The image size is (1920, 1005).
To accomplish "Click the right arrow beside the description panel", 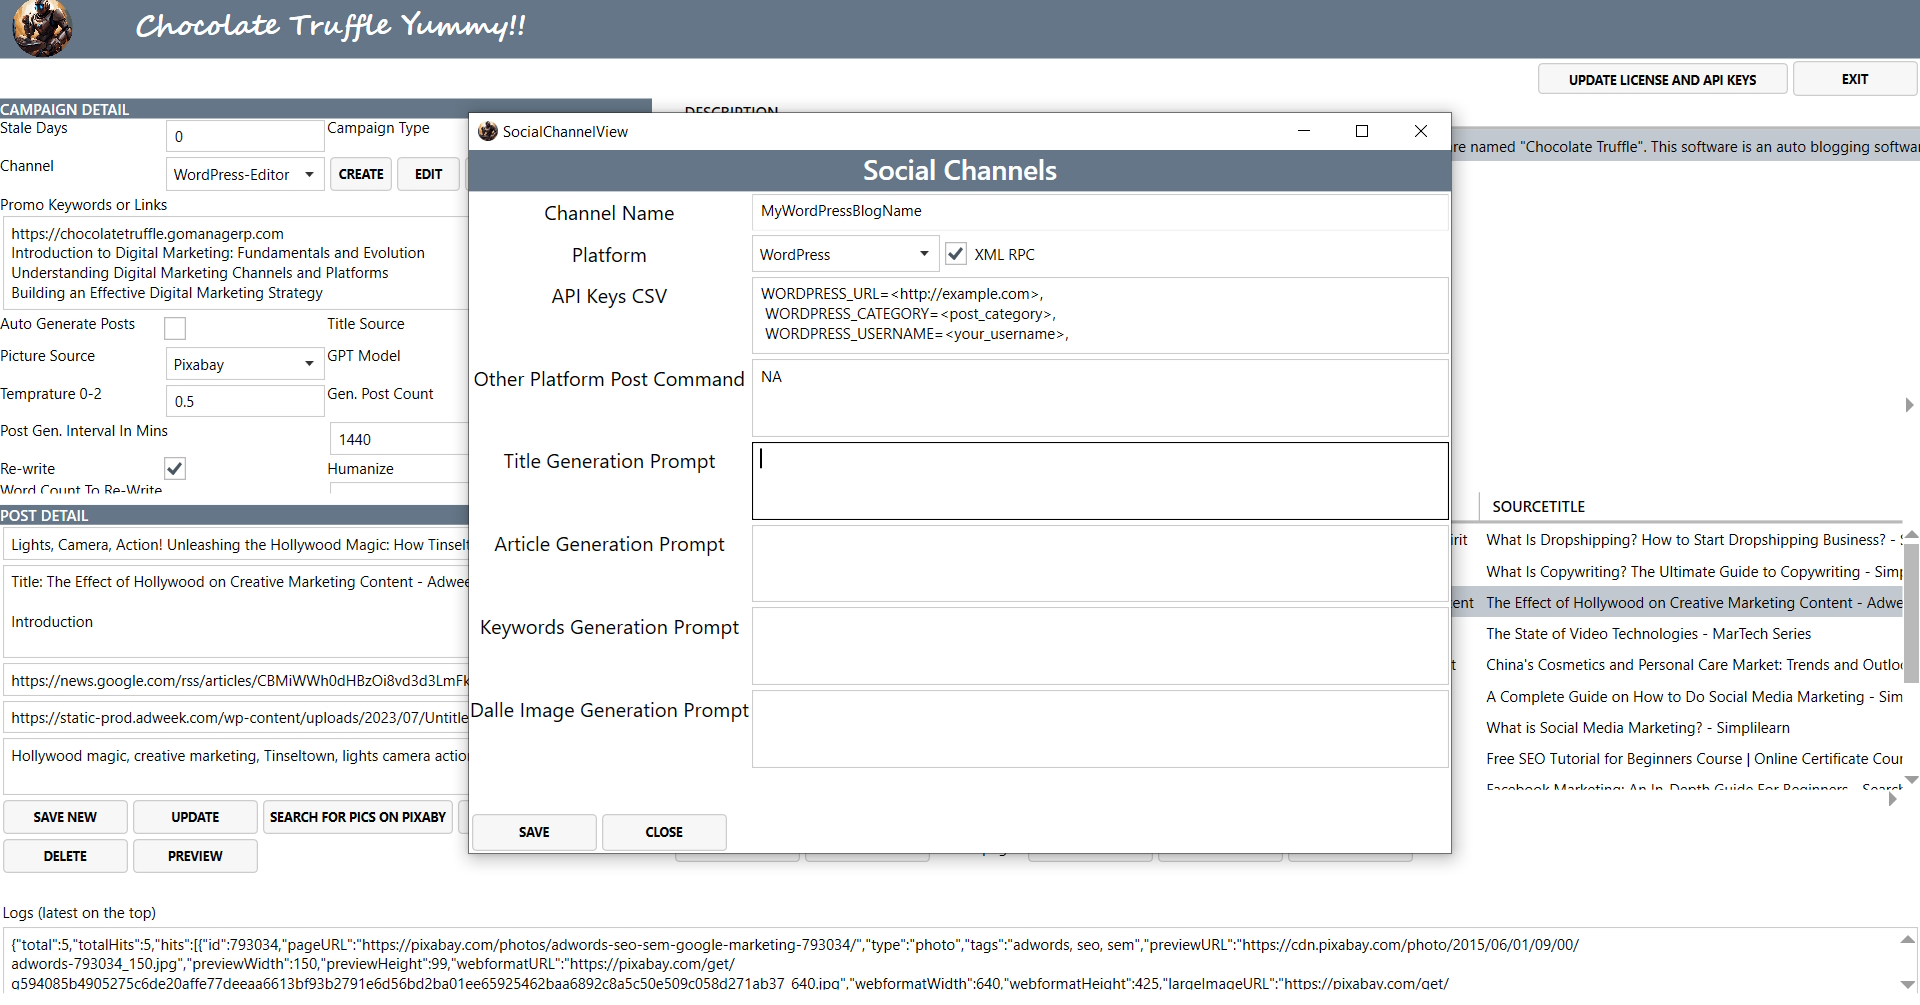I will pyautogui.click(x=1909, y=406).
